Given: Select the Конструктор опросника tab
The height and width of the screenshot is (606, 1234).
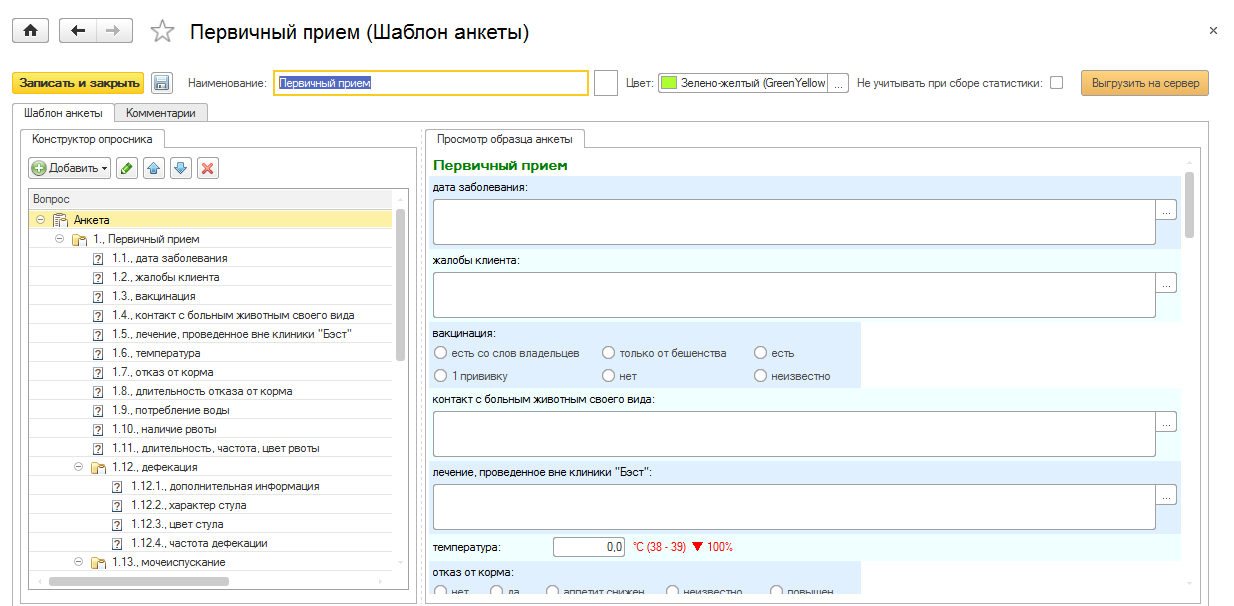Looking at the screenshot, I should (x=92, y=140).
